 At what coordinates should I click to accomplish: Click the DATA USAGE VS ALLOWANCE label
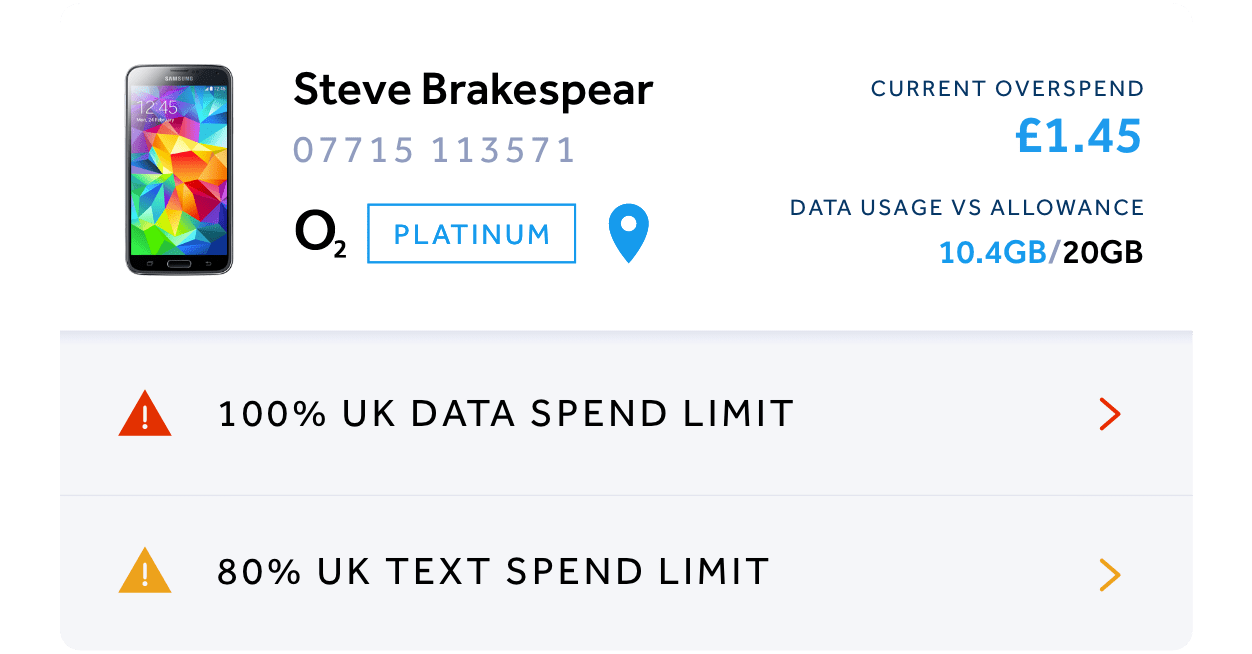(967, 208)
